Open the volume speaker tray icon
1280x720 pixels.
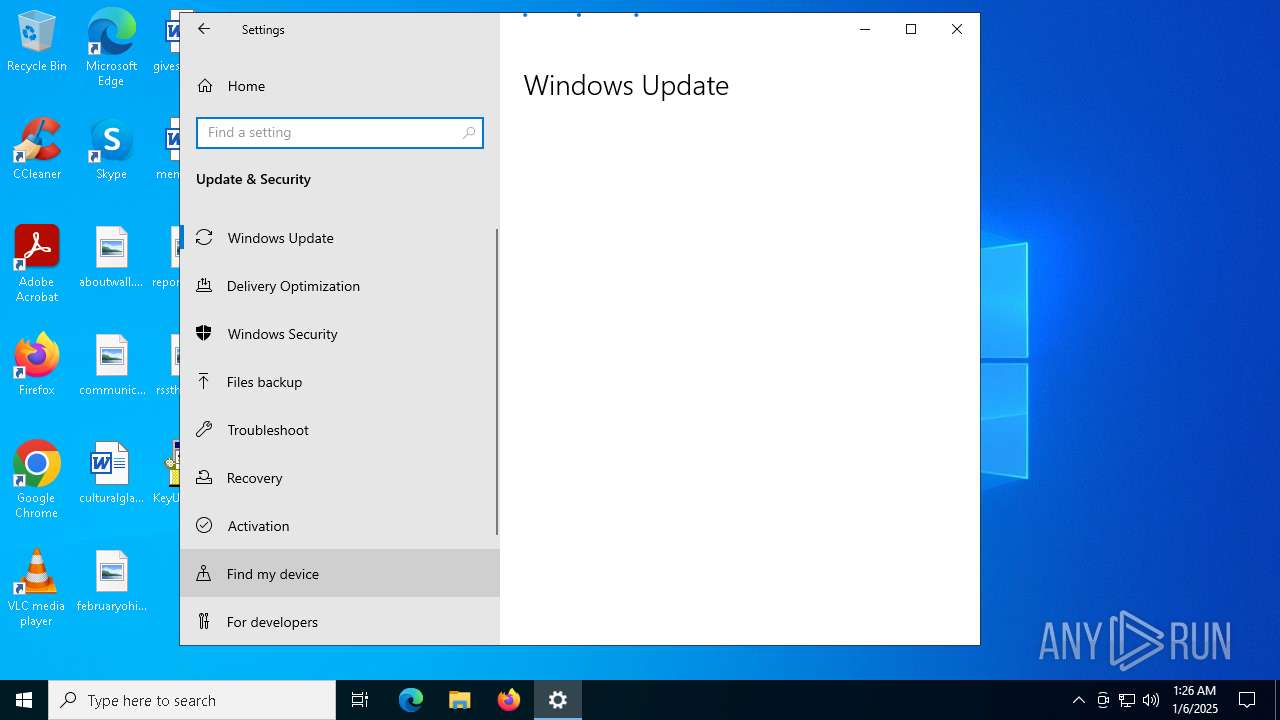(1151, 700)
